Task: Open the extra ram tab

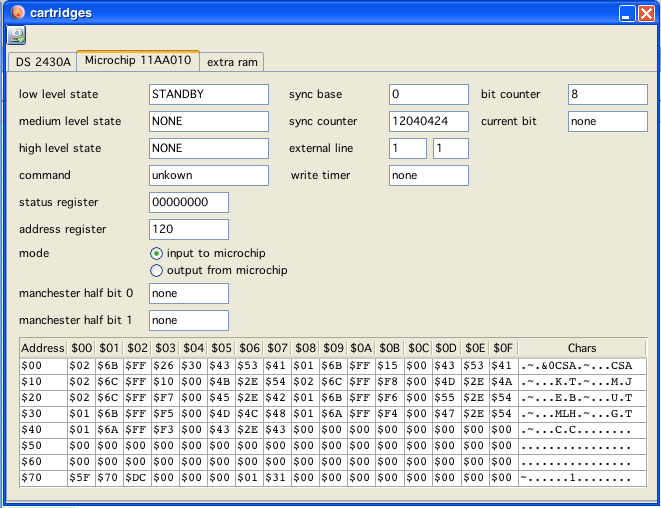Action: tap(234, 62)
